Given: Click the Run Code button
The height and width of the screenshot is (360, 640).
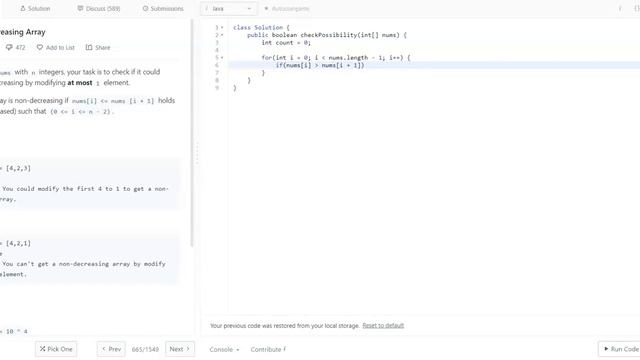Looking at the screenshot, I should (x=620, y=349).
